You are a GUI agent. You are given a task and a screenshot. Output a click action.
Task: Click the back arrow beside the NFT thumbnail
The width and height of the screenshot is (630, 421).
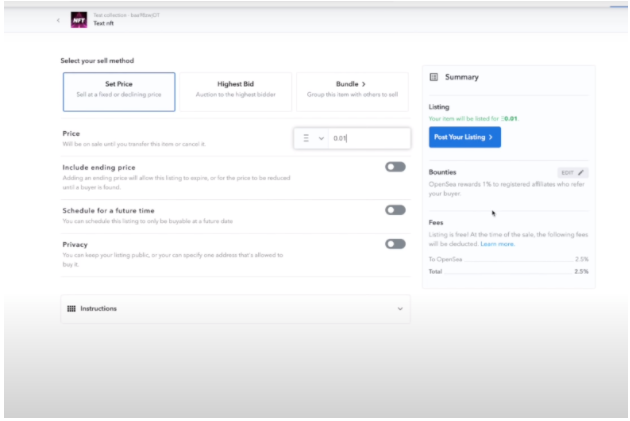[x=58, y=20]
